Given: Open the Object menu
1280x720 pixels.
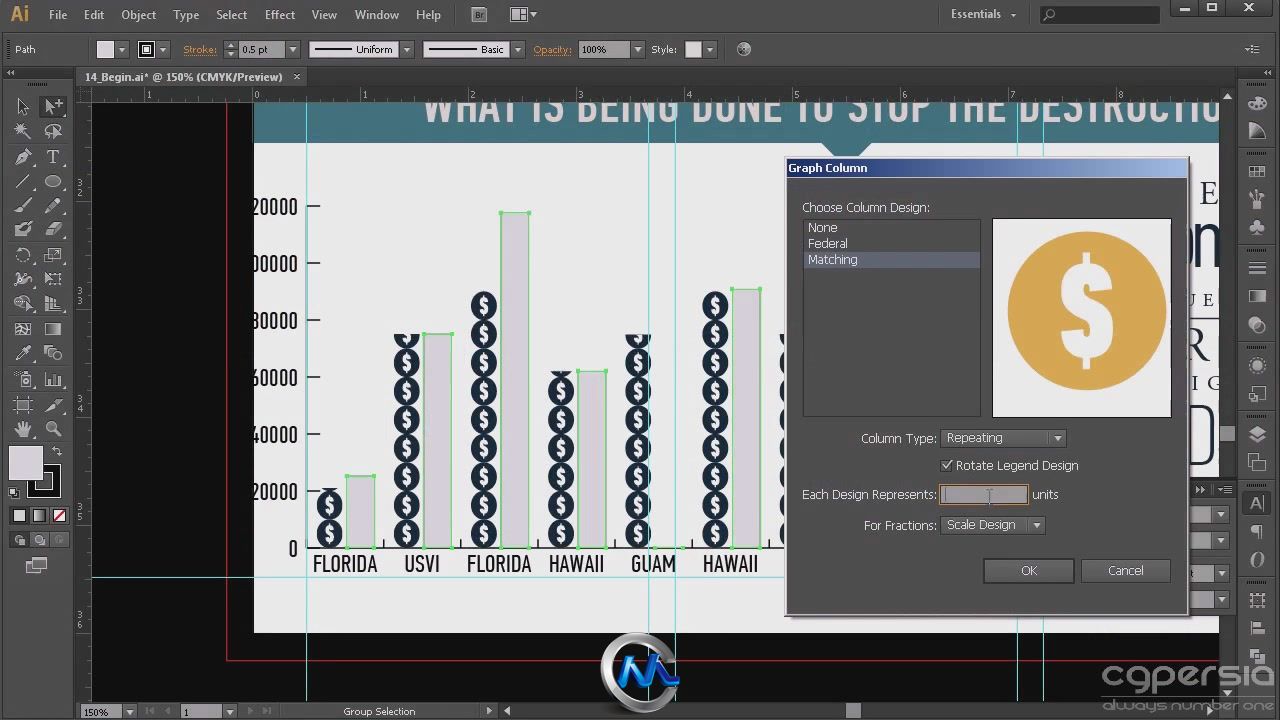Looking at the screenshot, I should point(139,15).
